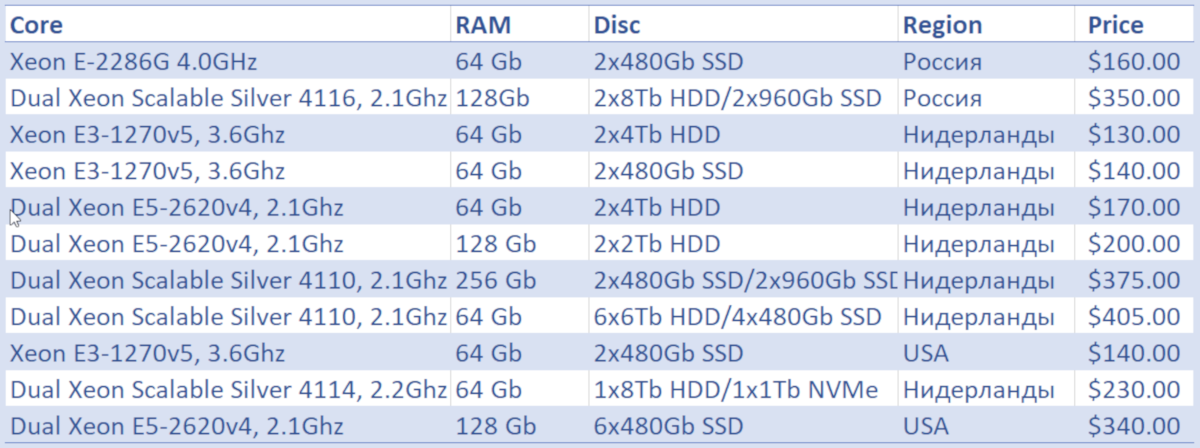The height and width of the screenshot is (448, 1200).
Task: Select the $160.00 price cell
Action: click(x=1139, y=61)
